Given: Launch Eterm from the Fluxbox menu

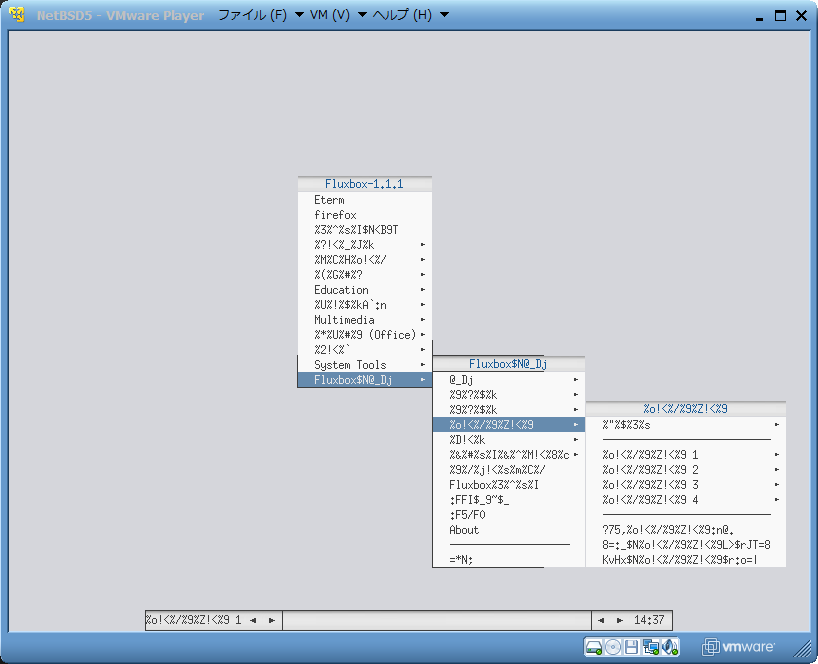Looking at the screenshot, I should (365, 200).
